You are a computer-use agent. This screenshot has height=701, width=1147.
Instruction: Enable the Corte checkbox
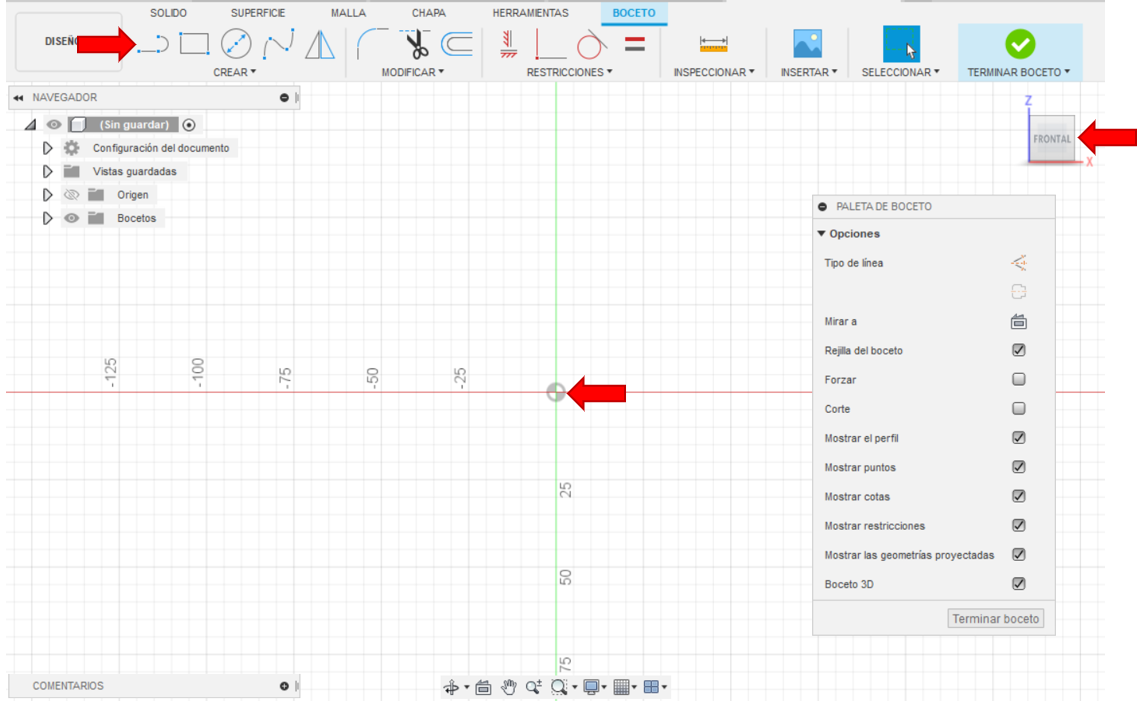pyautogui.click(x=1018, y=408)
